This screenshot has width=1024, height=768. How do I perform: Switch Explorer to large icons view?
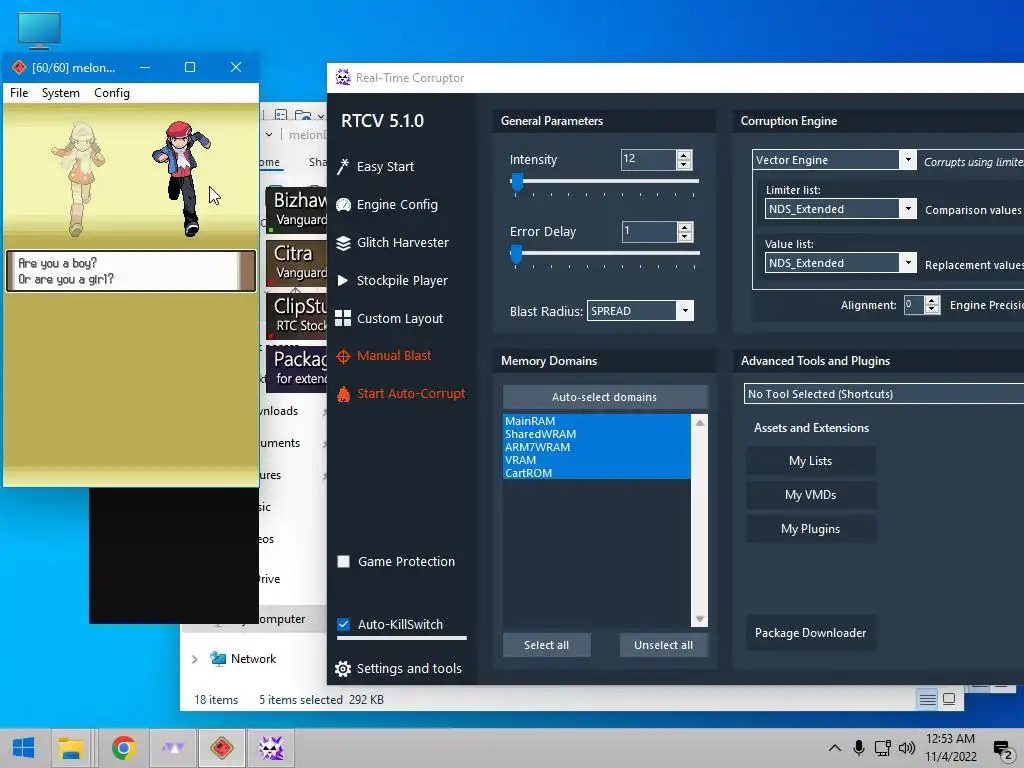[949, 699]
